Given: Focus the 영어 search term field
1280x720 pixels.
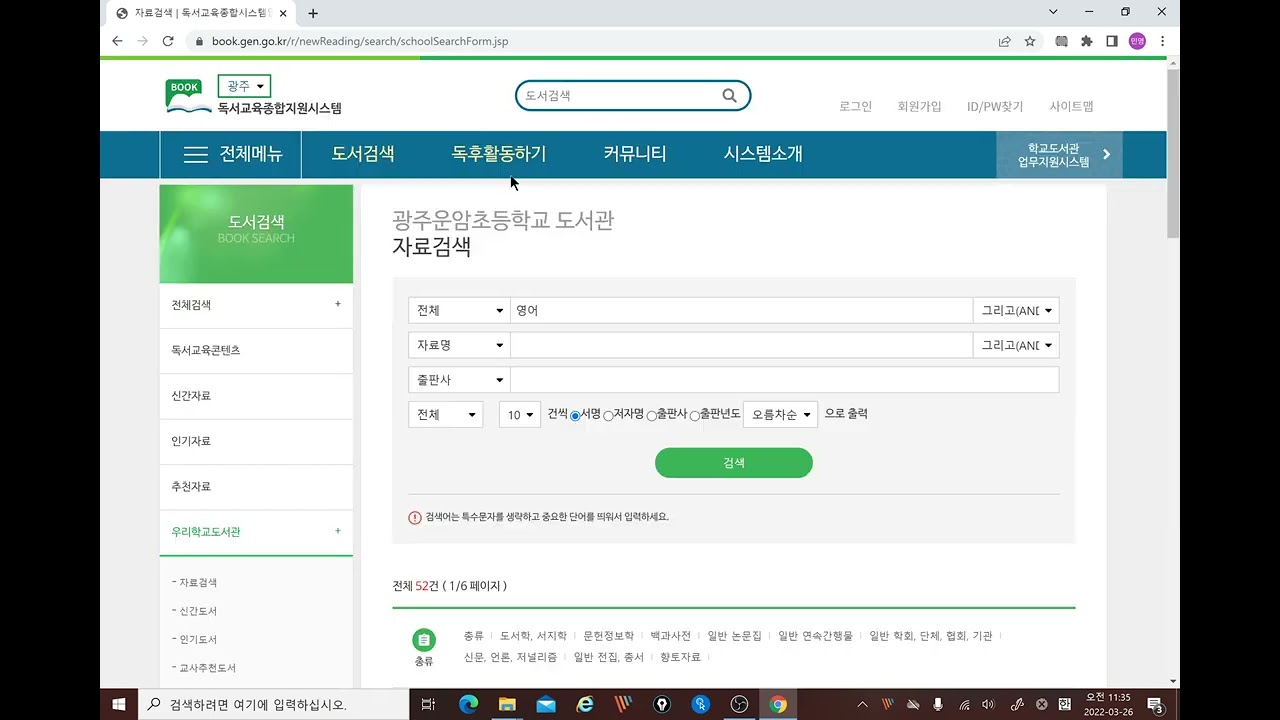Looking at the screenshot, I should point(741,311).
